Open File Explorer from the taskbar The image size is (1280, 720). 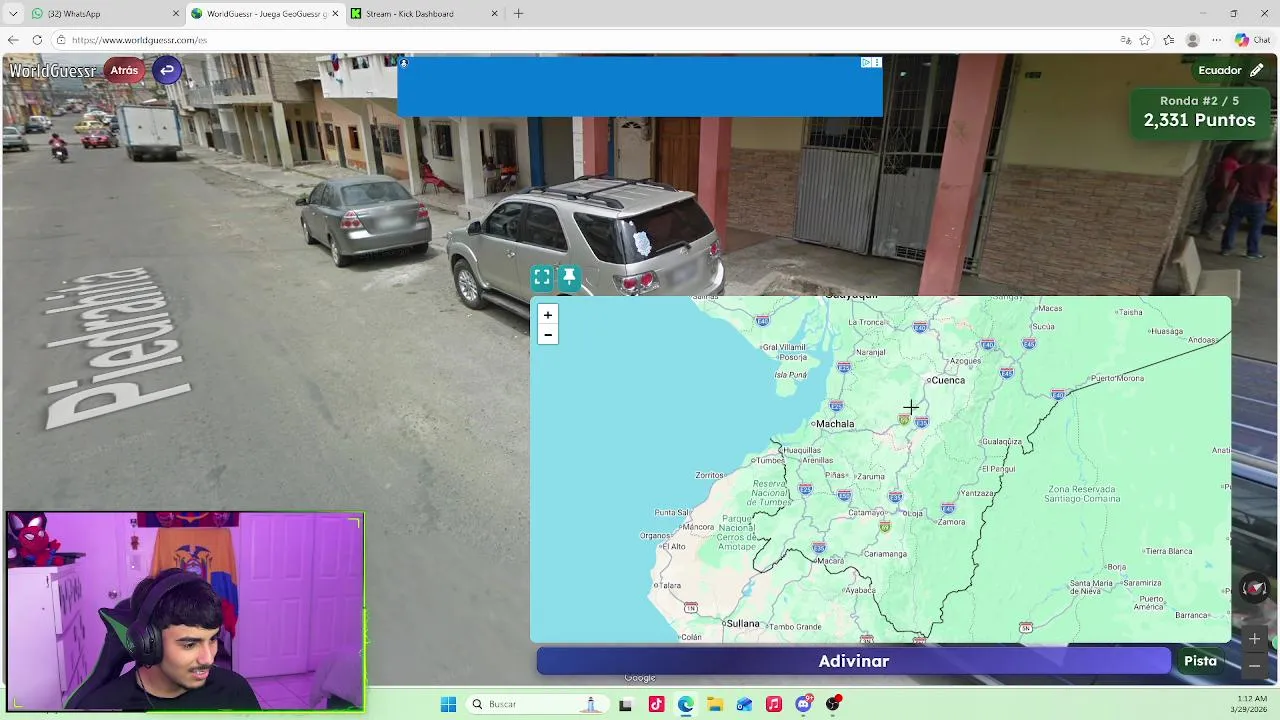(715, 704)
